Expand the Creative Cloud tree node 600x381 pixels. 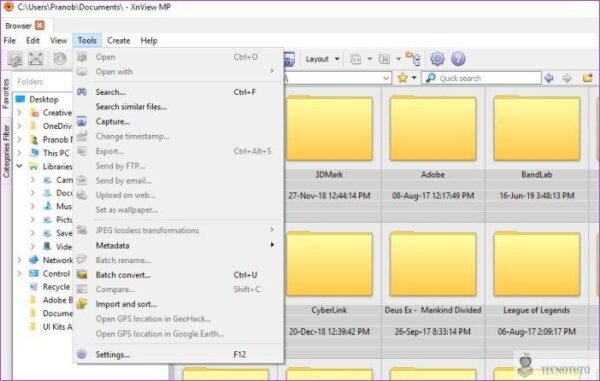click(x=20, y=113)
